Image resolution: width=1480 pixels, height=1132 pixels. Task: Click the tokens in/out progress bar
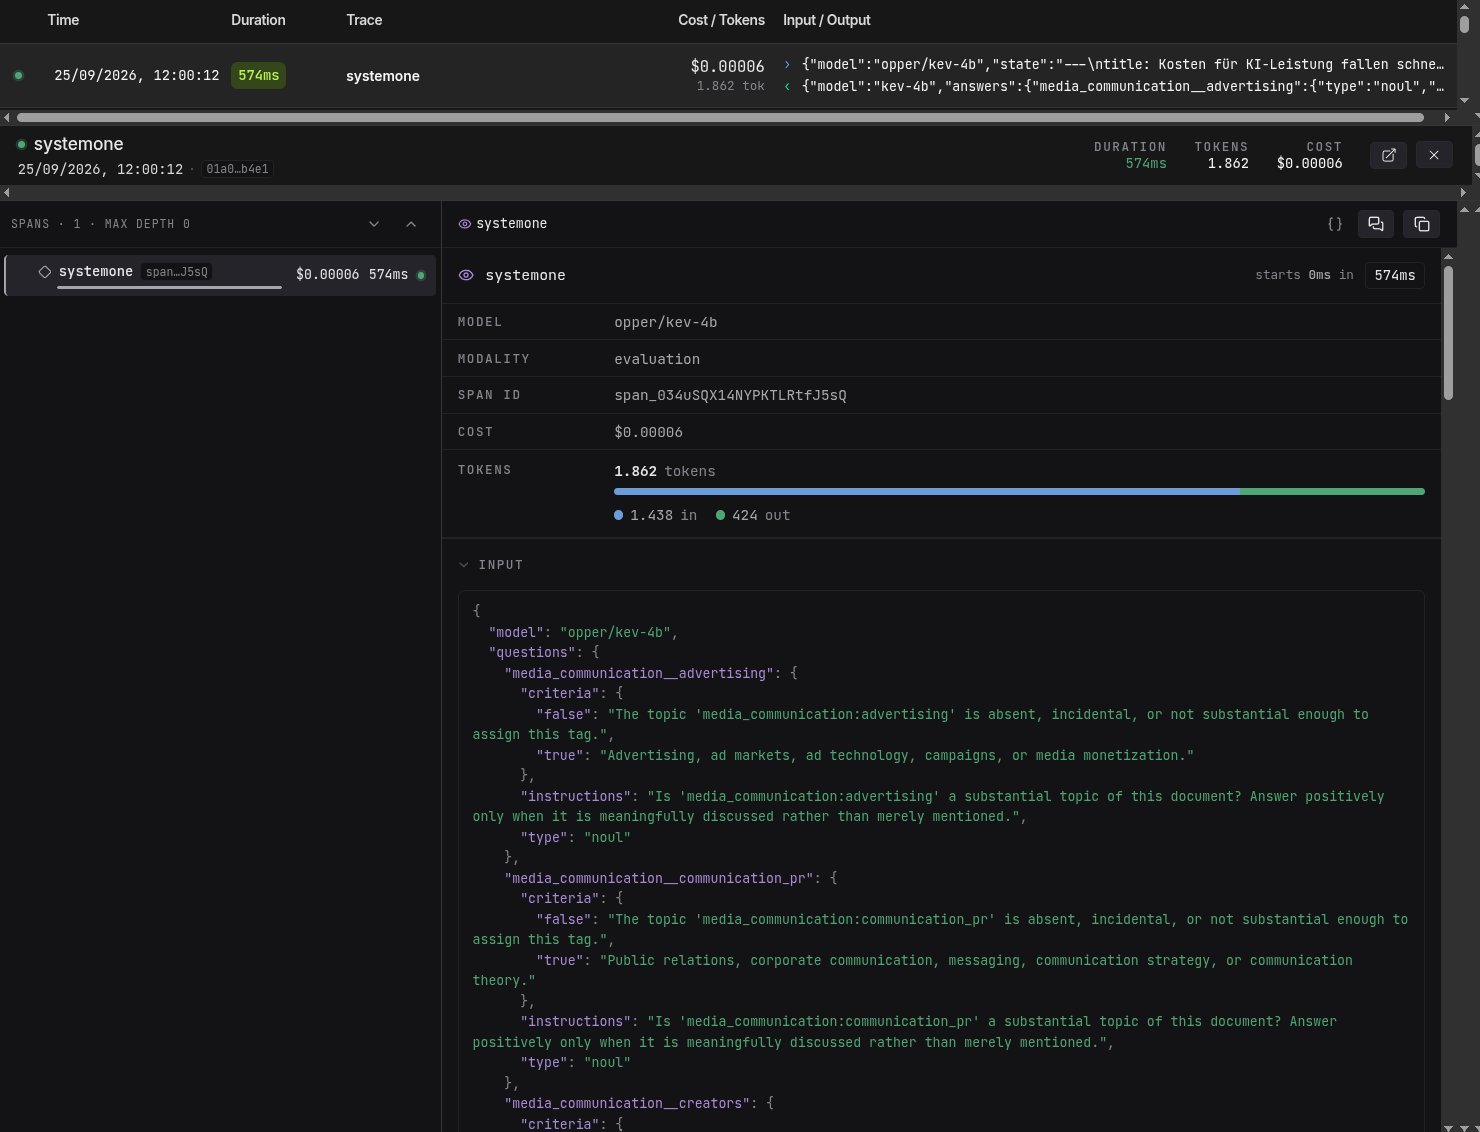tap(1019, 492)
